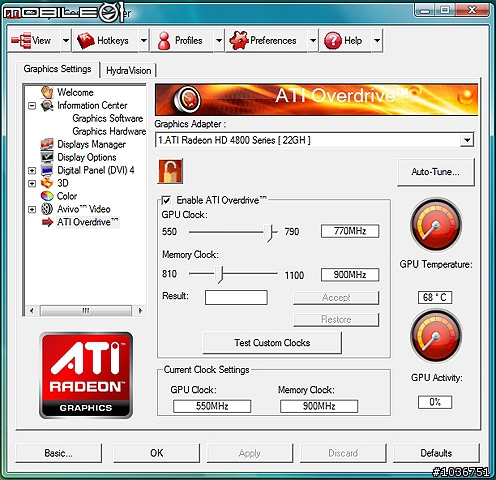Click the Auto-Tune... button
496x480 pixels.
(435, 172)
